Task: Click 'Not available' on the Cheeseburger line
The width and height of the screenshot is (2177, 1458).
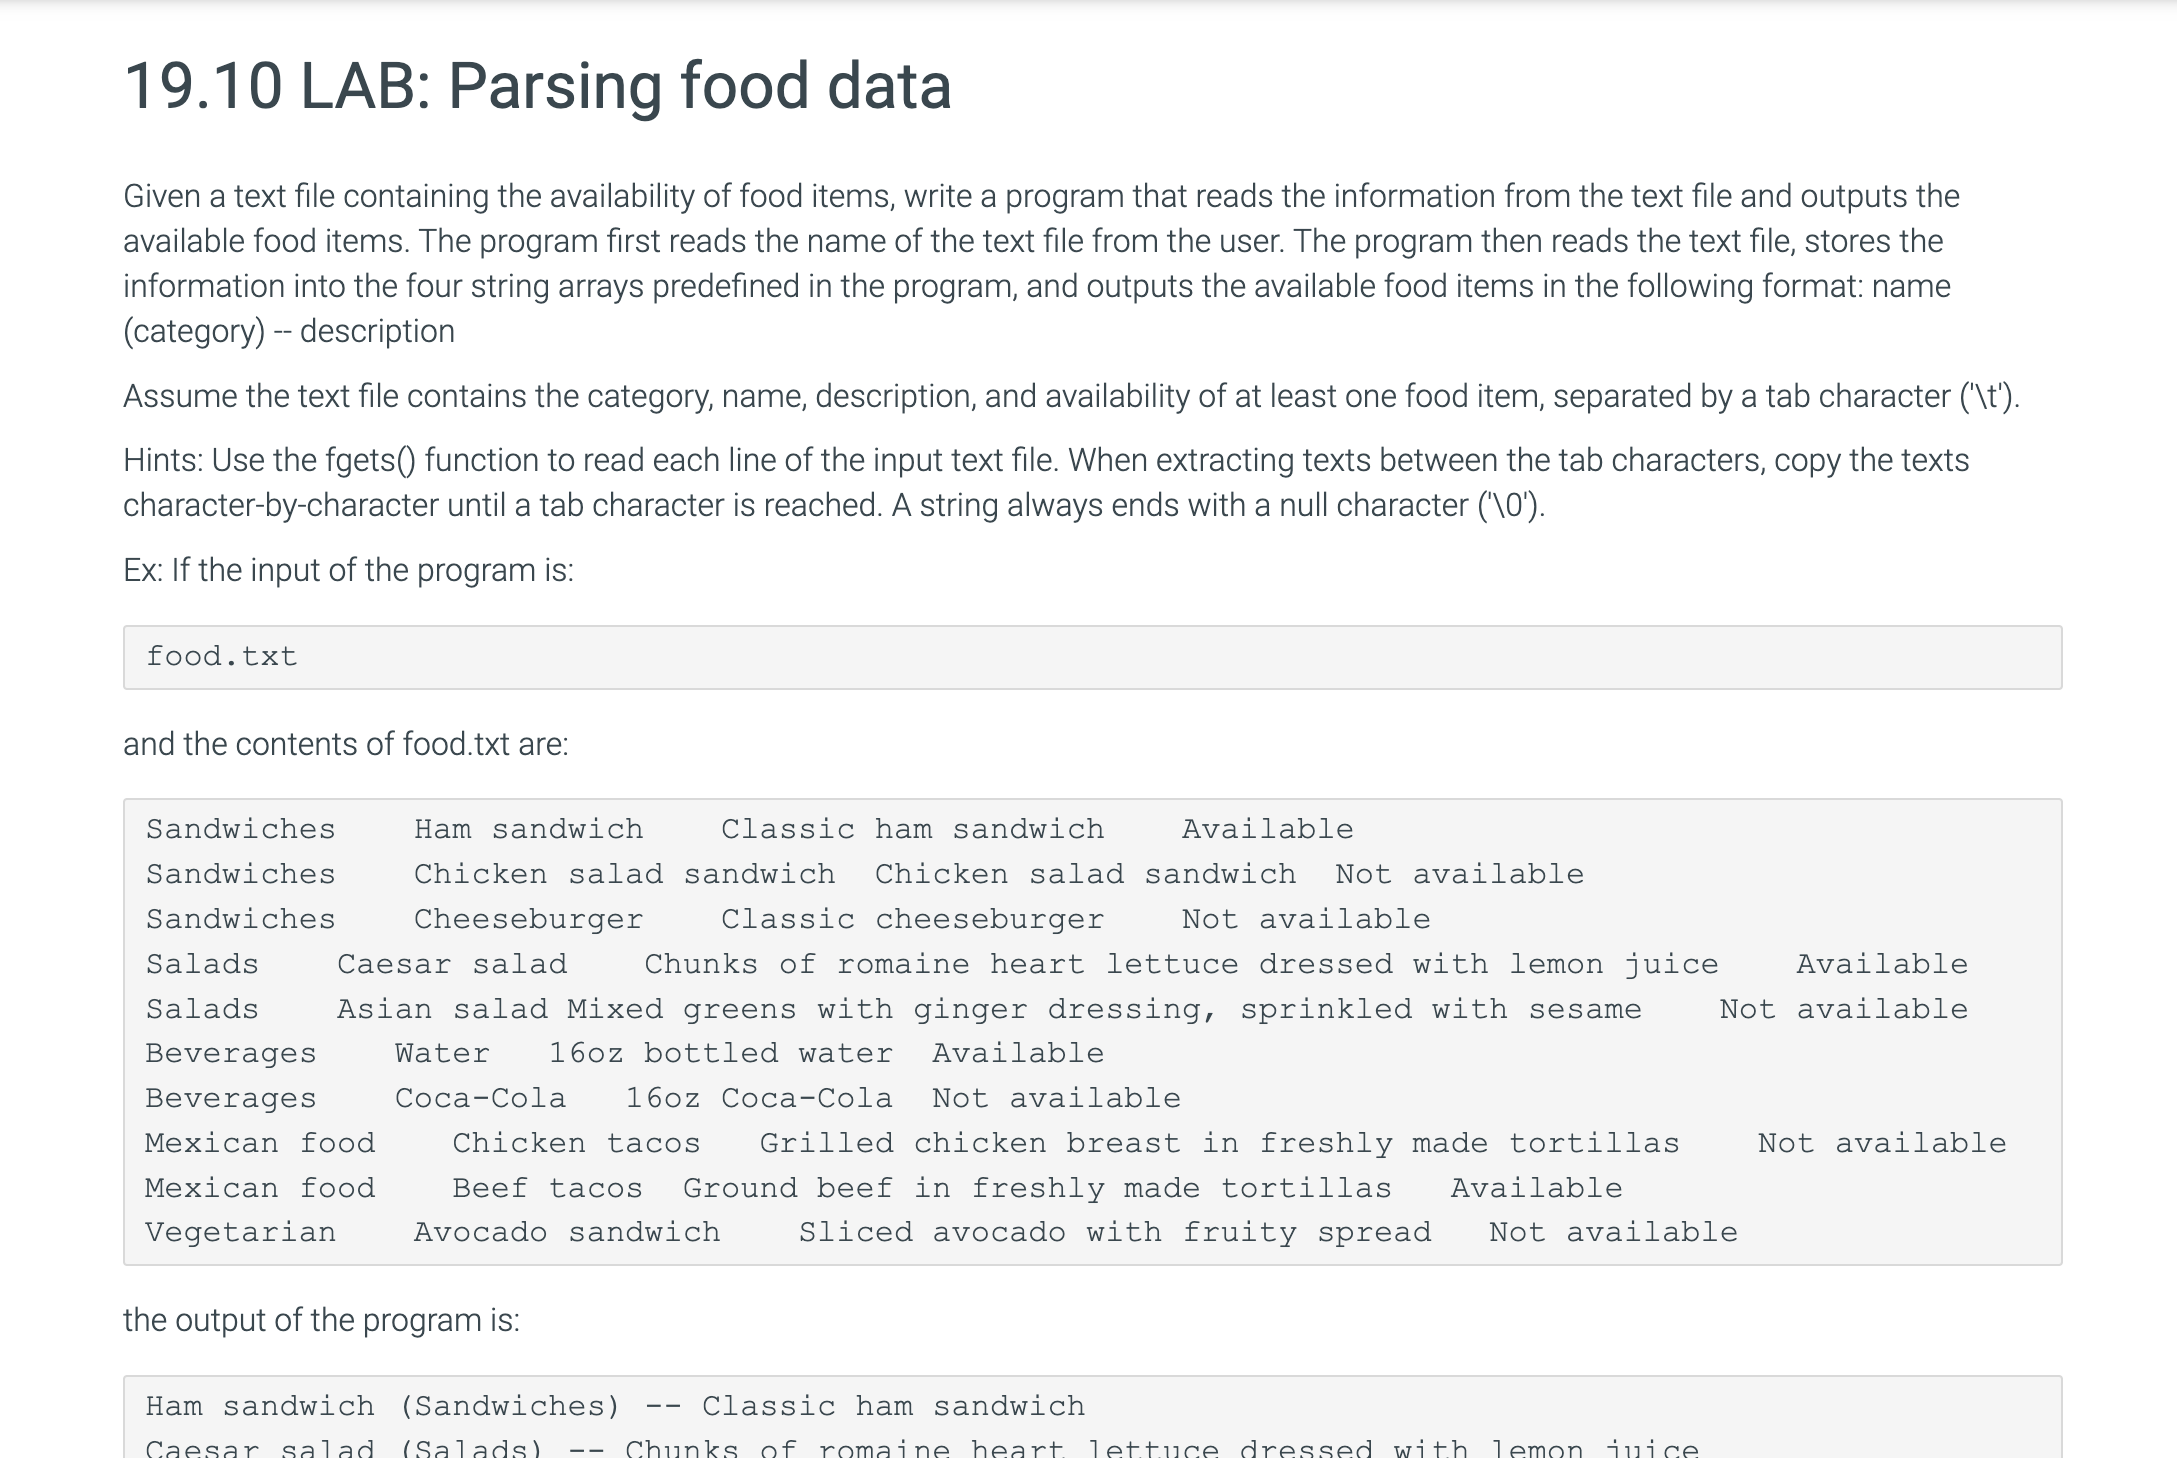Action: point(1306,920)
